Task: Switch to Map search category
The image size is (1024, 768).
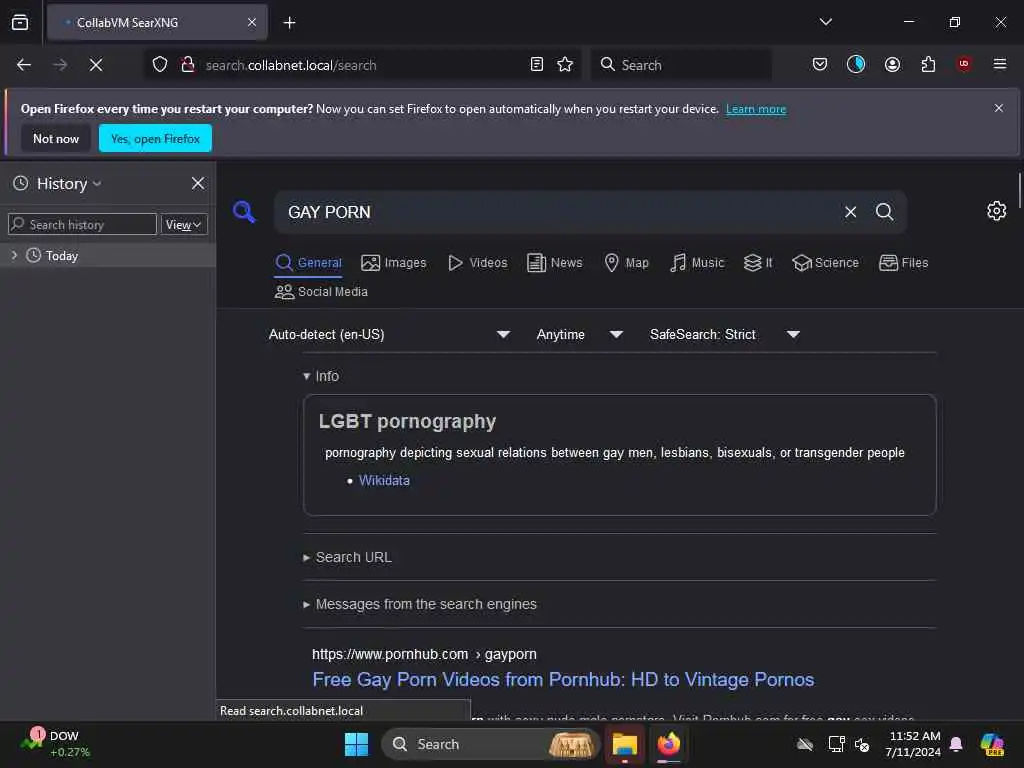Action: coord(626,263)
